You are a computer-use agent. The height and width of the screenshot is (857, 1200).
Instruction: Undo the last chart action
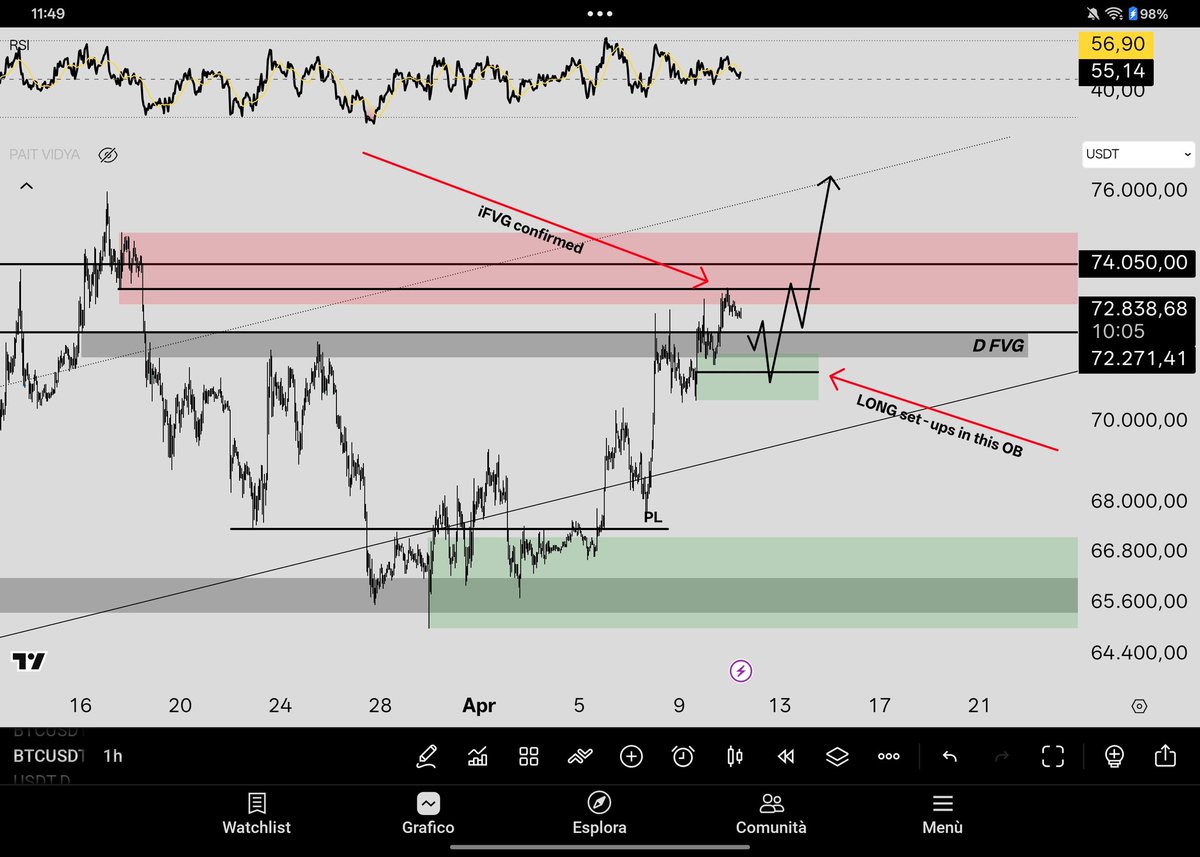point(950,756)
